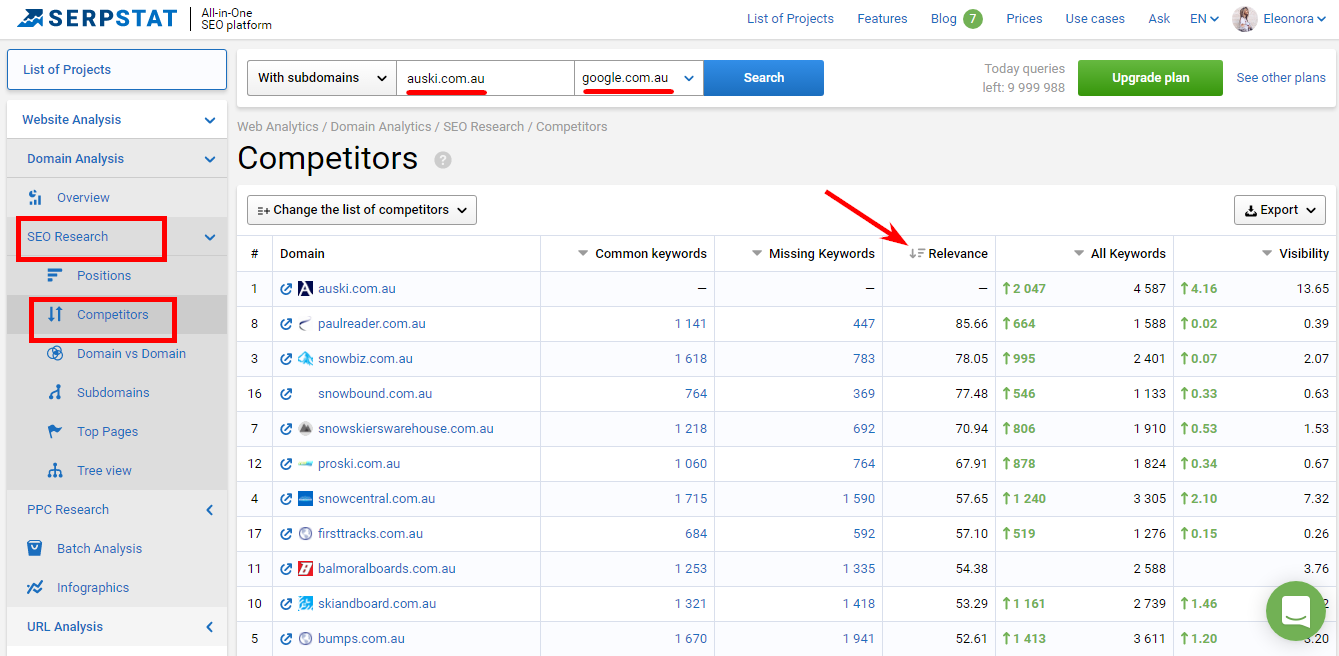Open the snowskierswarehouse.com.au domain link

[405, 429]
